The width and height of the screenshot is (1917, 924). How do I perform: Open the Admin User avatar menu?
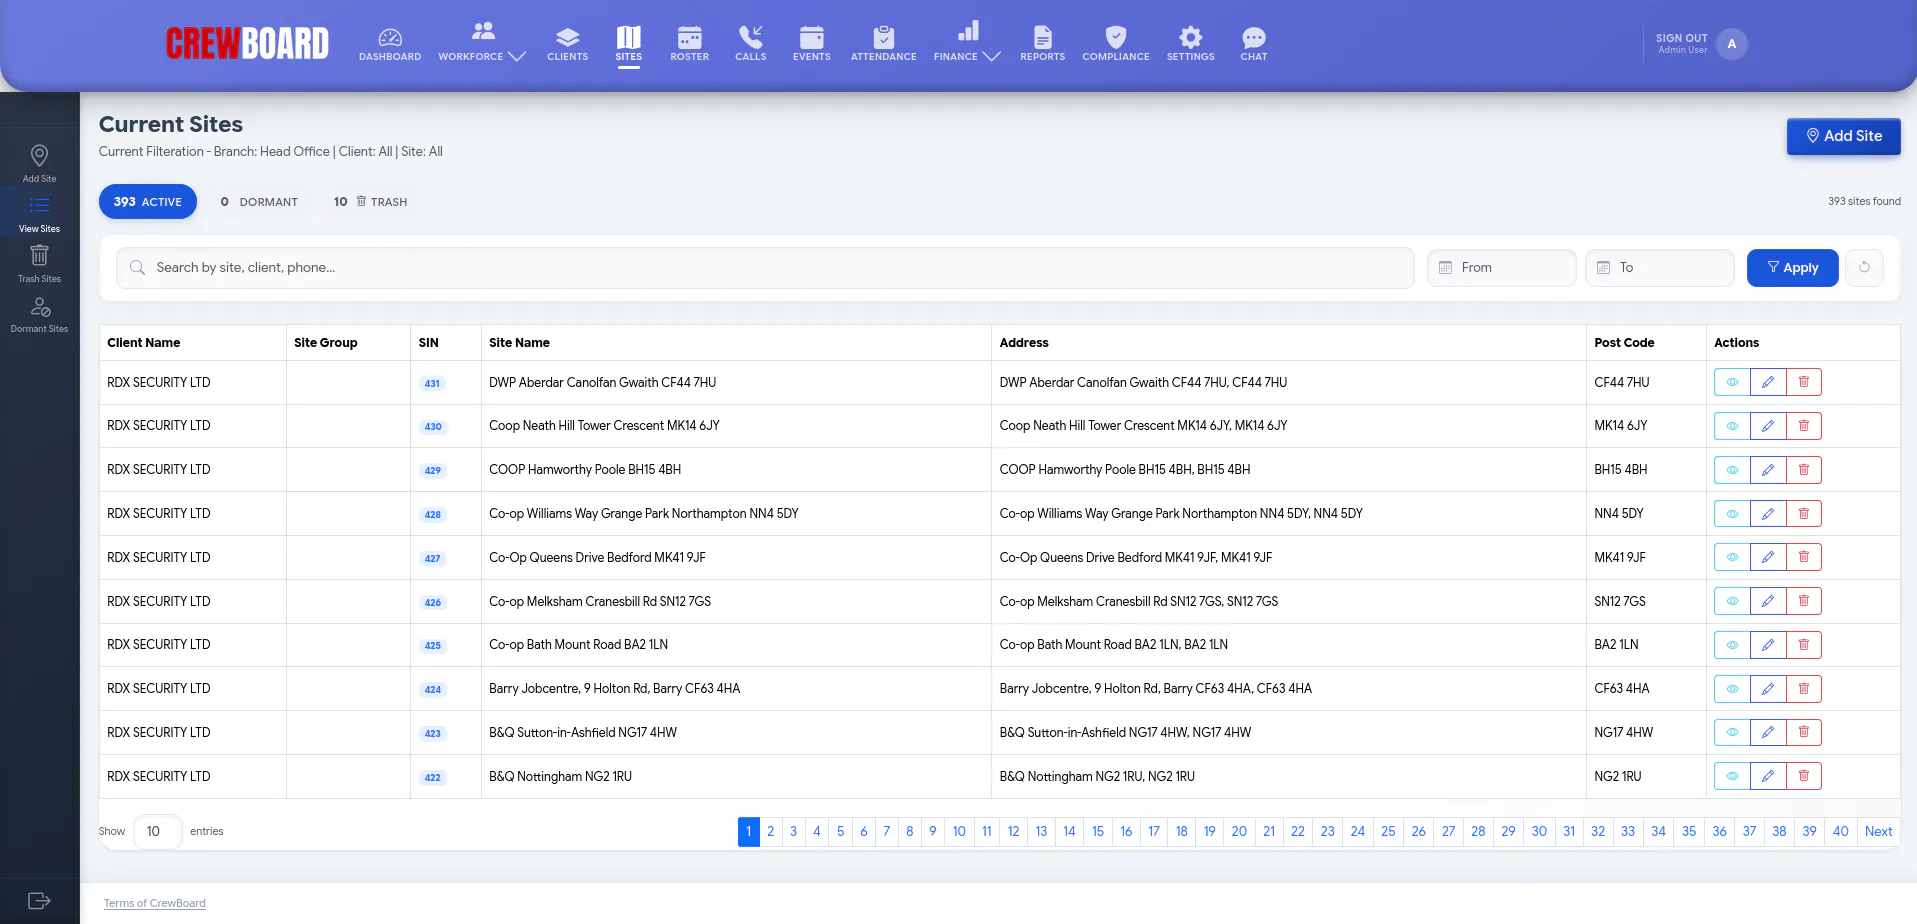point(1732,44)
